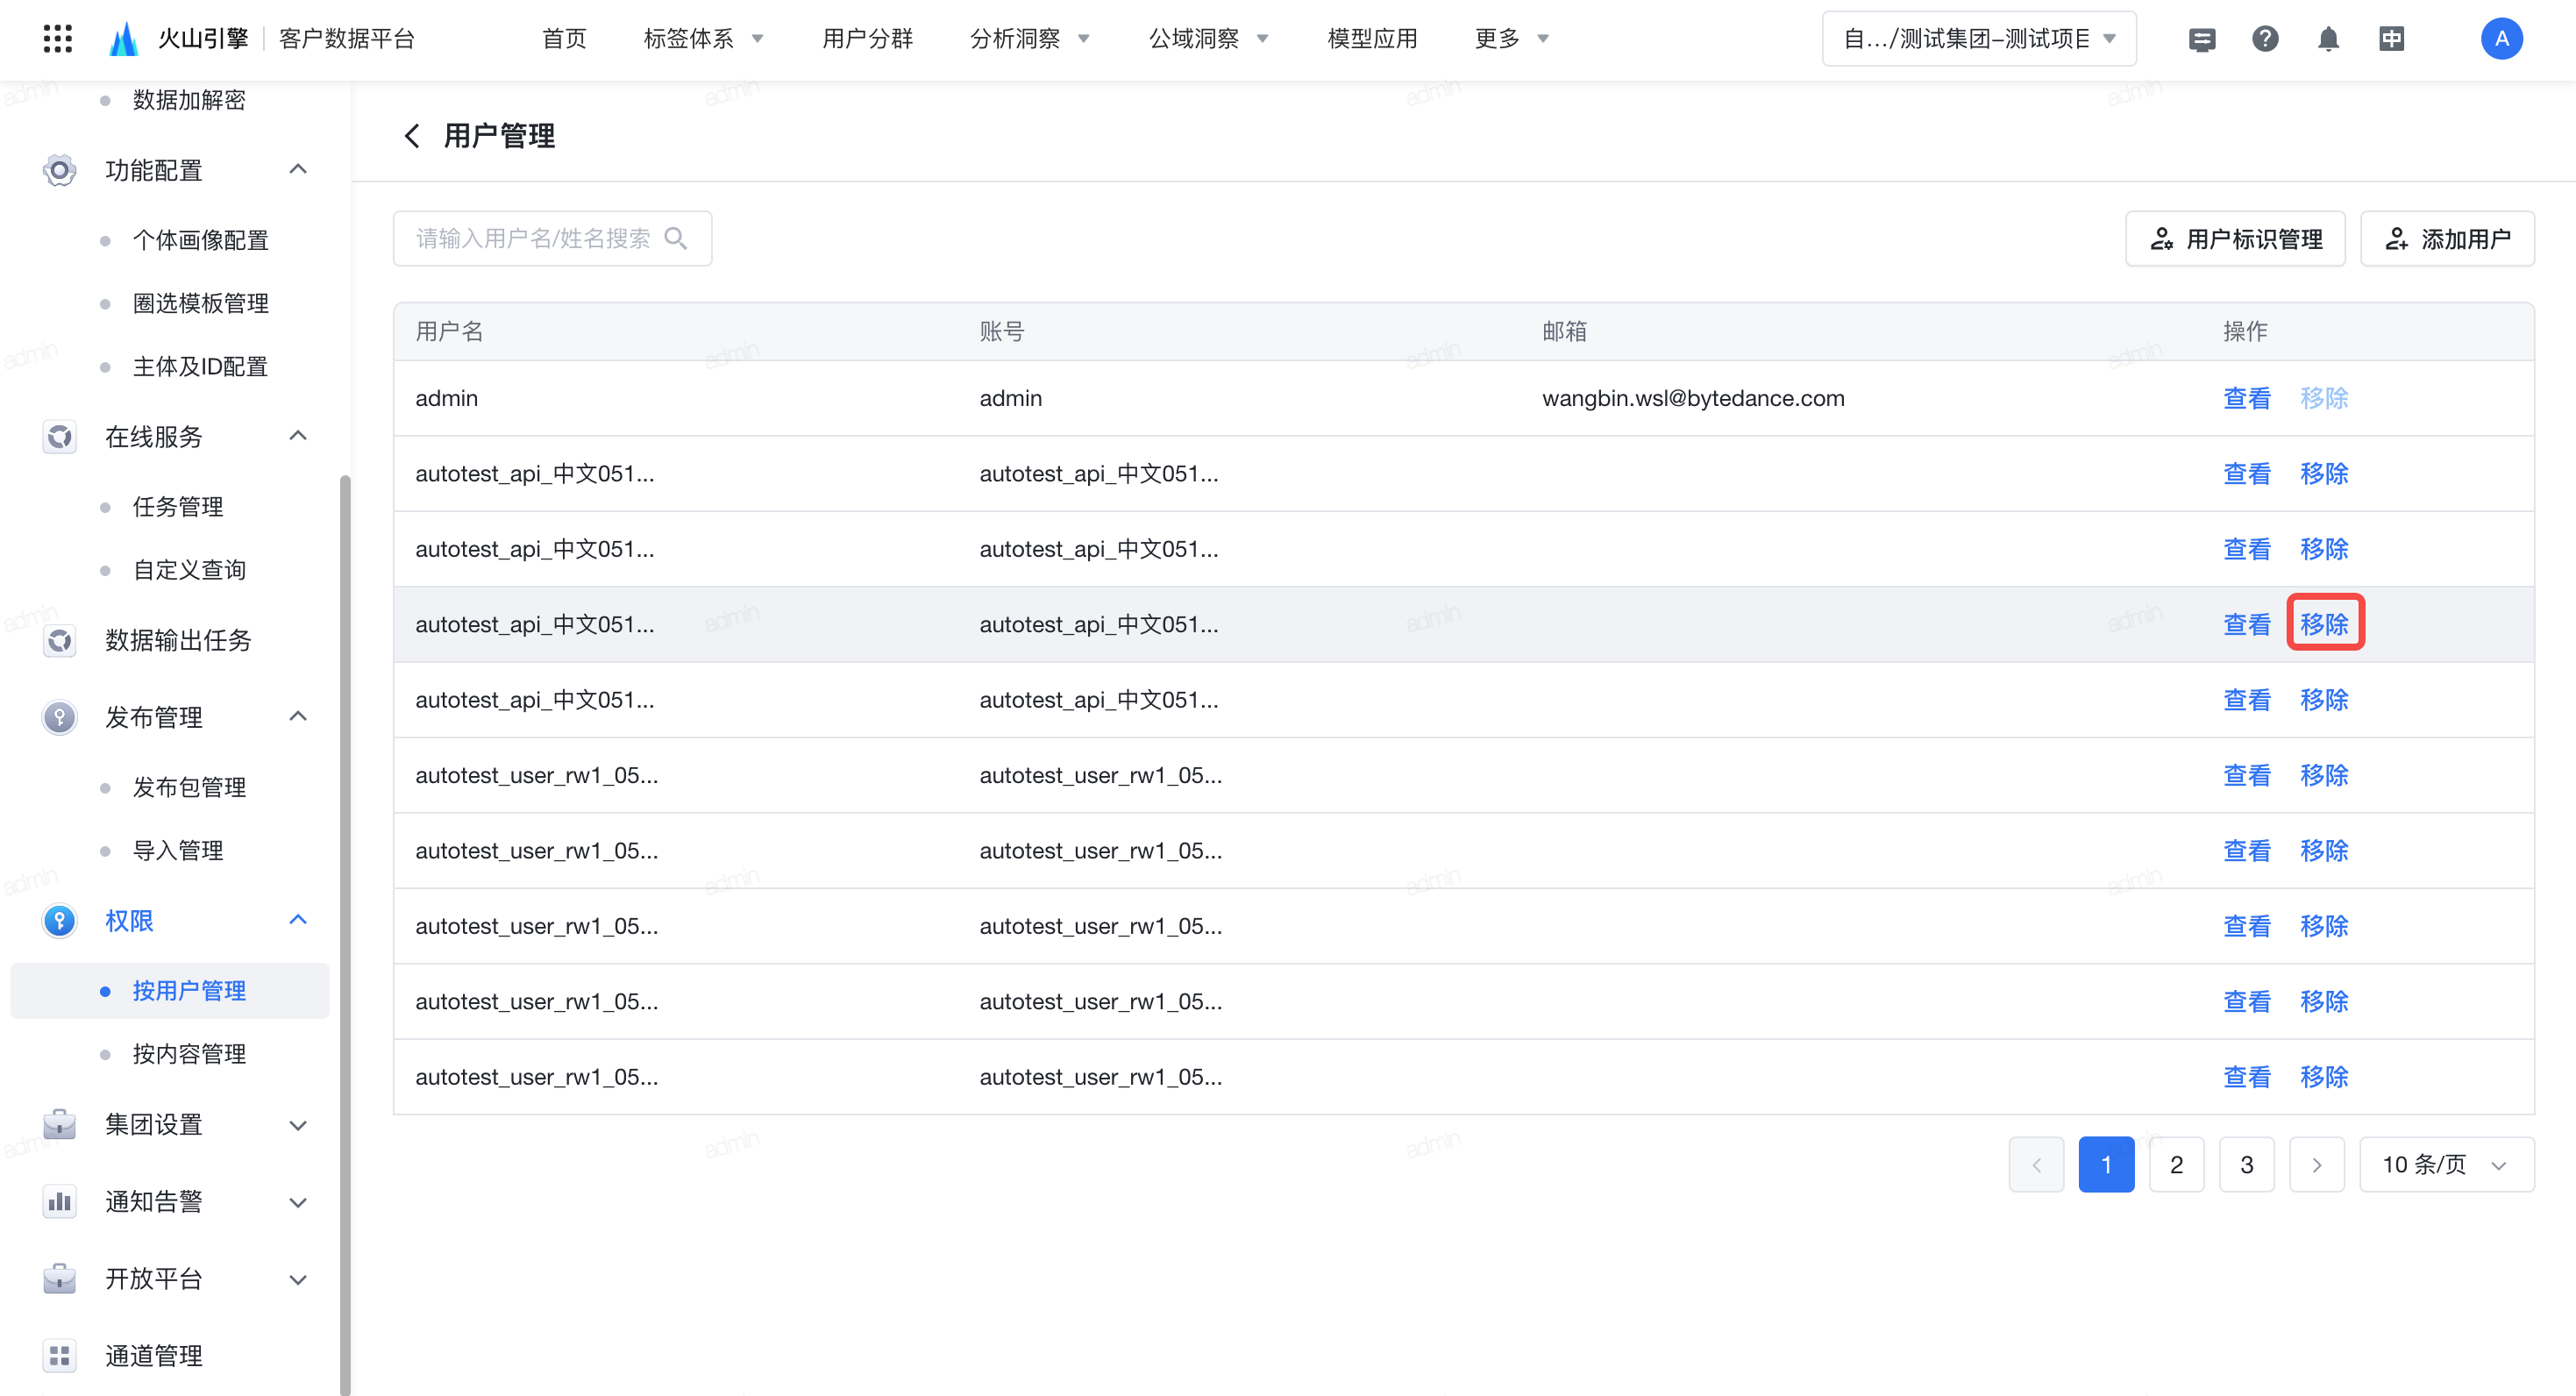Go to page 3
Screen dimensions: 2576x1396
coord(2246,1164)
